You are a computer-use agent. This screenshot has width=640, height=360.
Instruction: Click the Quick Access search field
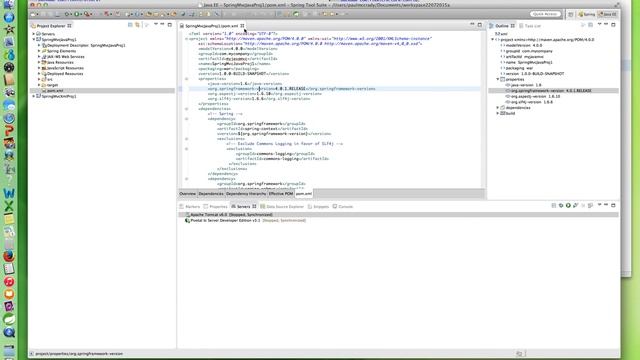(x=545, y=14)
